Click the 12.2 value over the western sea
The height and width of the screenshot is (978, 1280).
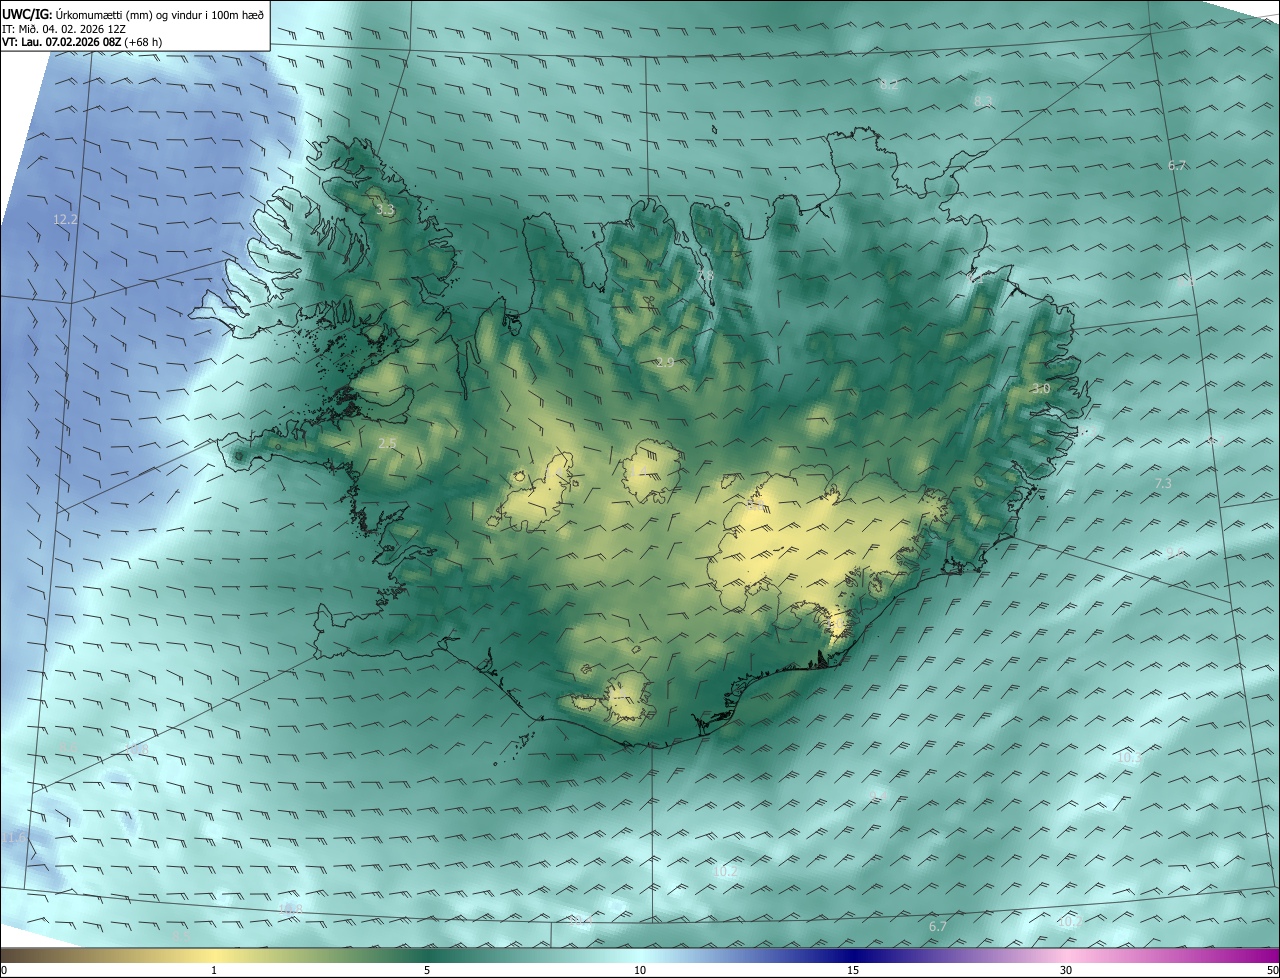[65, 219]
